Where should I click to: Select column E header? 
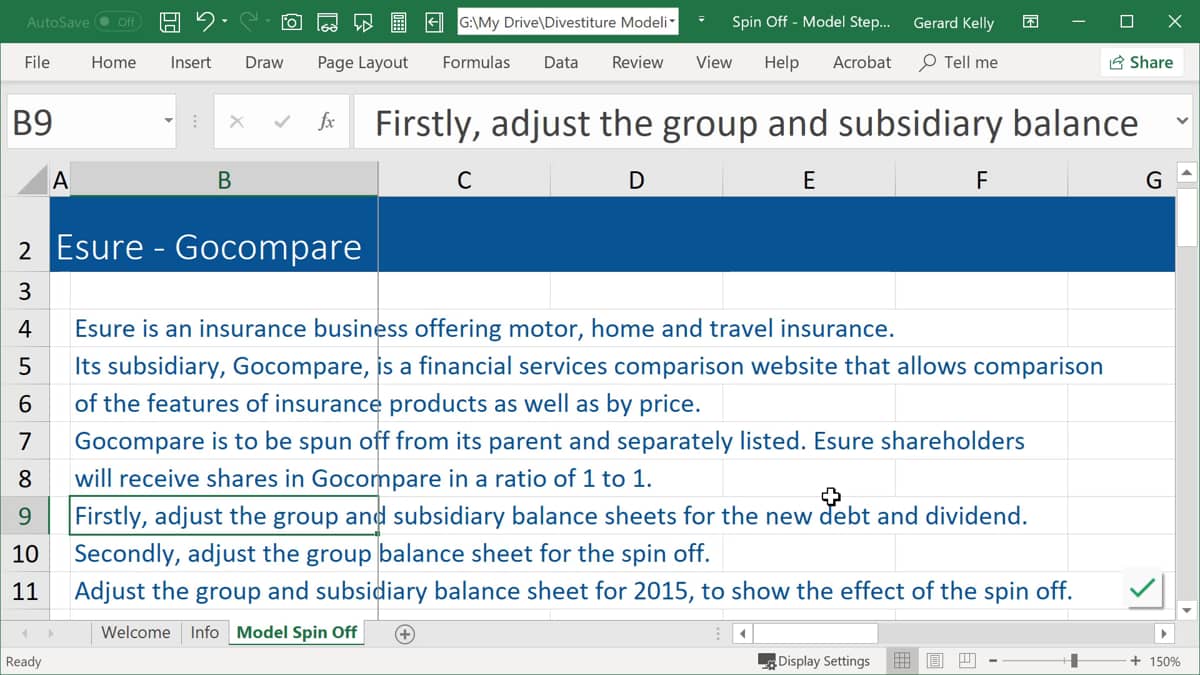[808, 180]
